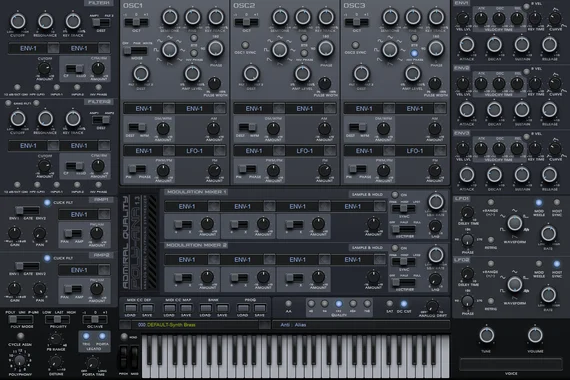This screenshot has width=570, height=380.
Task: Enable OSC2 Sync on OSC3
Action: click(x=355, y=45)
